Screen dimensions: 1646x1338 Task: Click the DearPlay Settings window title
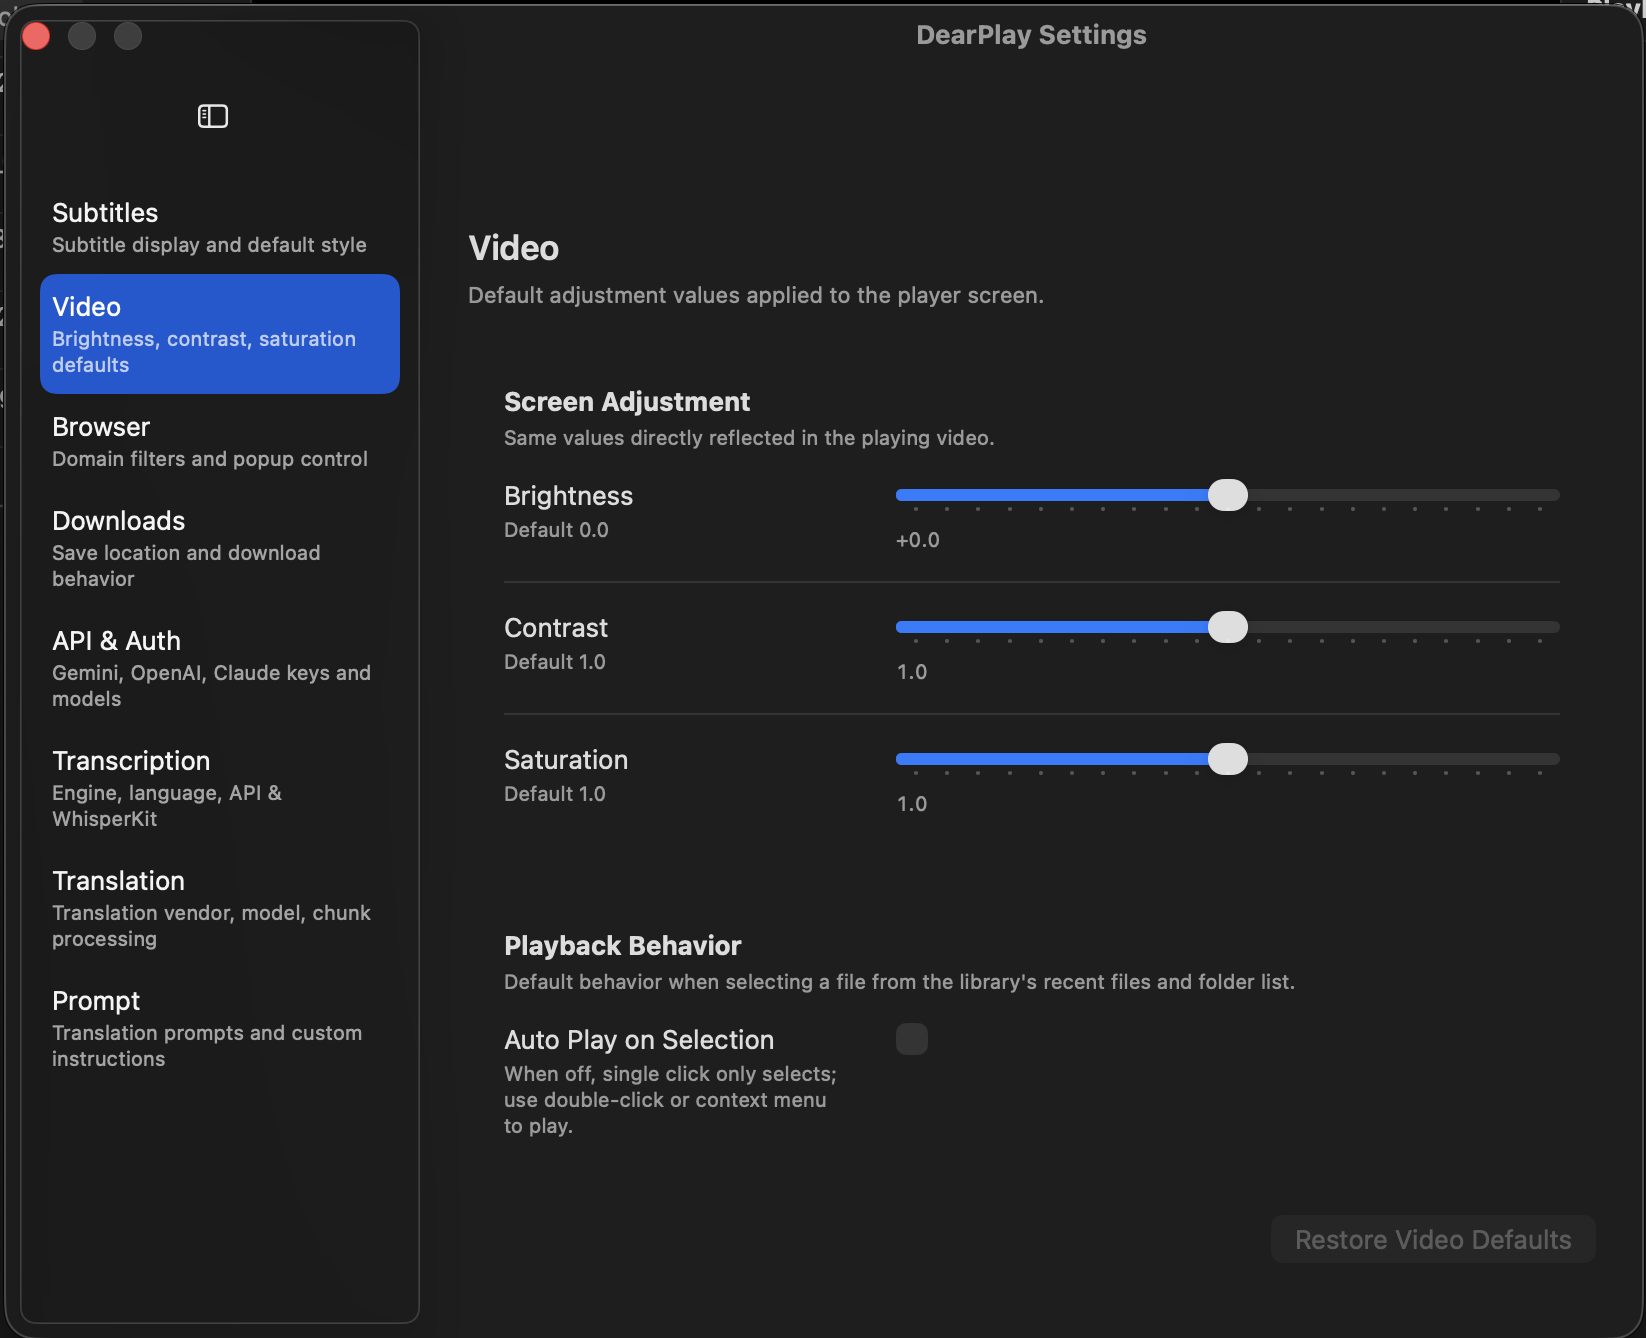1031,35
